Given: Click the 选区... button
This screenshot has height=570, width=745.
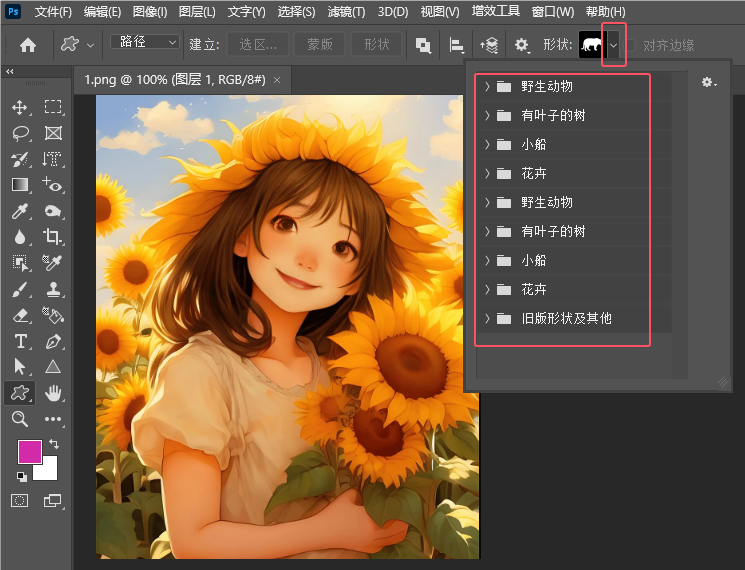Looking at the screenshot, I should point(258,45).
